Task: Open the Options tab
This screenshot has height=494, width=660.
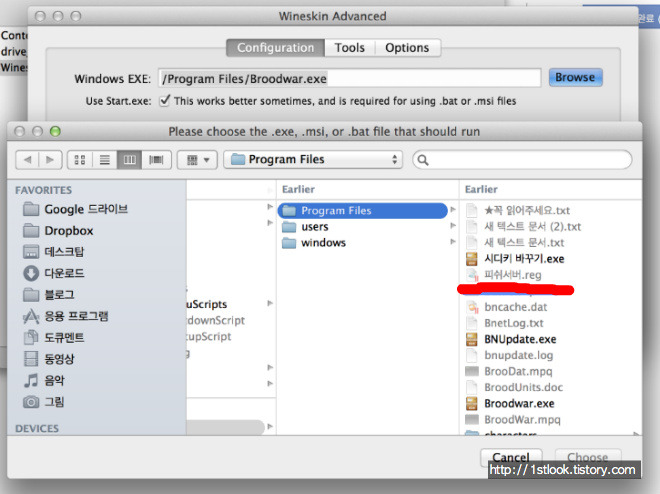Action: [x=407, y=48]
